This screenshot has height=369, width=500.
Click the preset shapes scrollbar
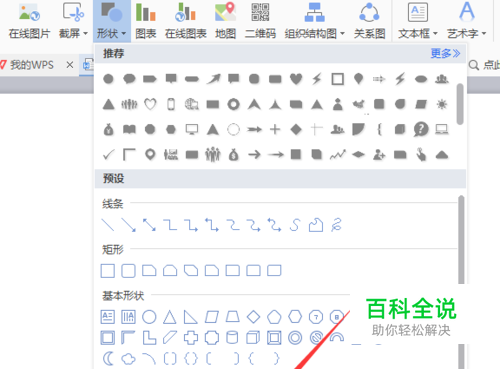tap(461, 240)
